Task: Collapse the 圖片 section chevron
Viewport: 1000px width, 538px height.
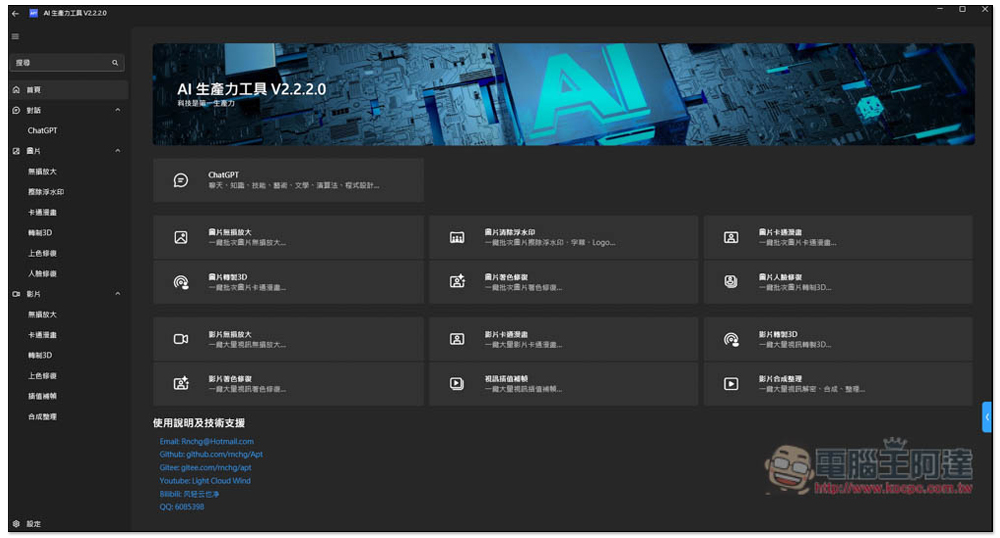Action: [117, 151]
